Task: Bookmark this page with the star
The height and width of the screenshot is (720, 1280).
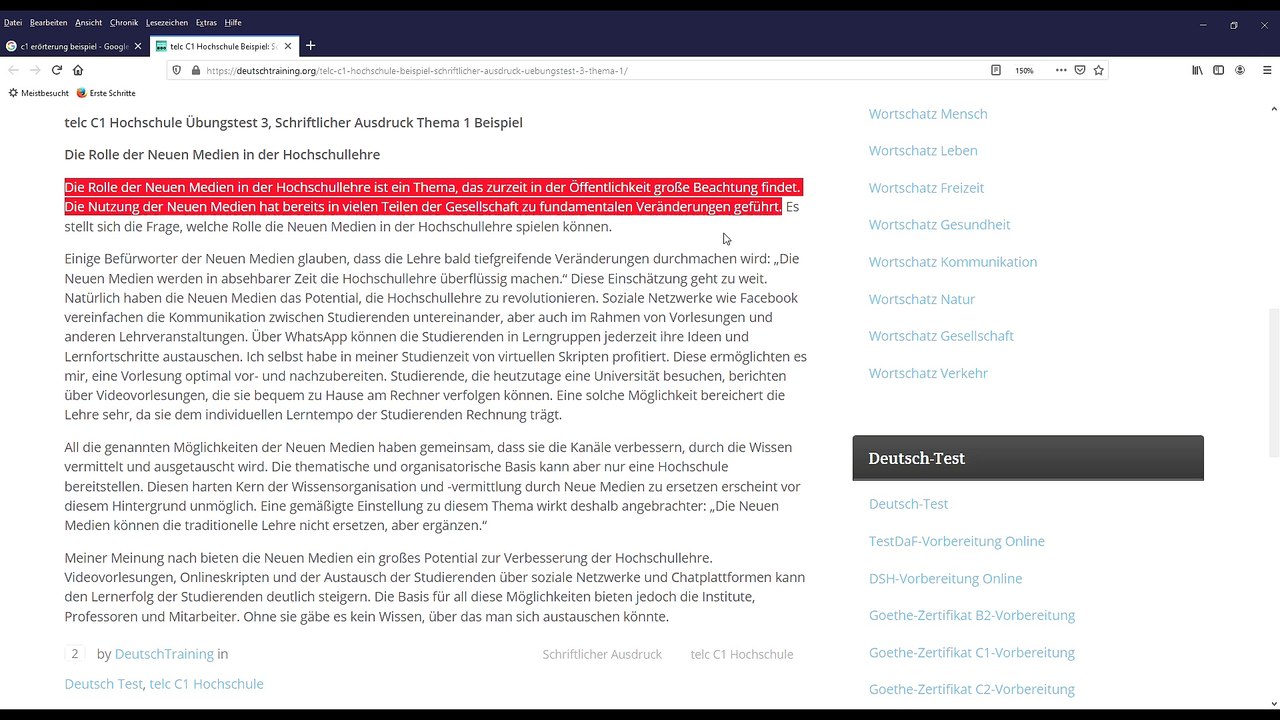Action: [1099, 70]
